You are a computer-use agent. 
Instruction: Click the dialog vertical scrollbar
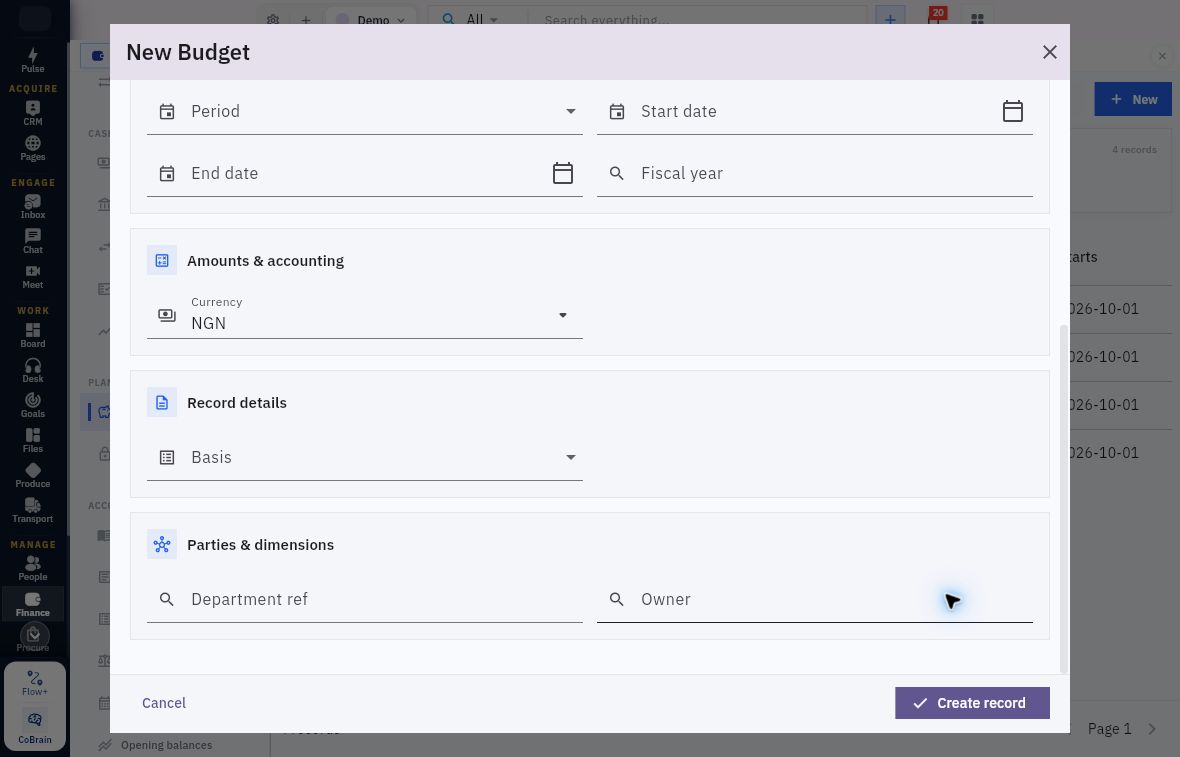[1063, 499]
